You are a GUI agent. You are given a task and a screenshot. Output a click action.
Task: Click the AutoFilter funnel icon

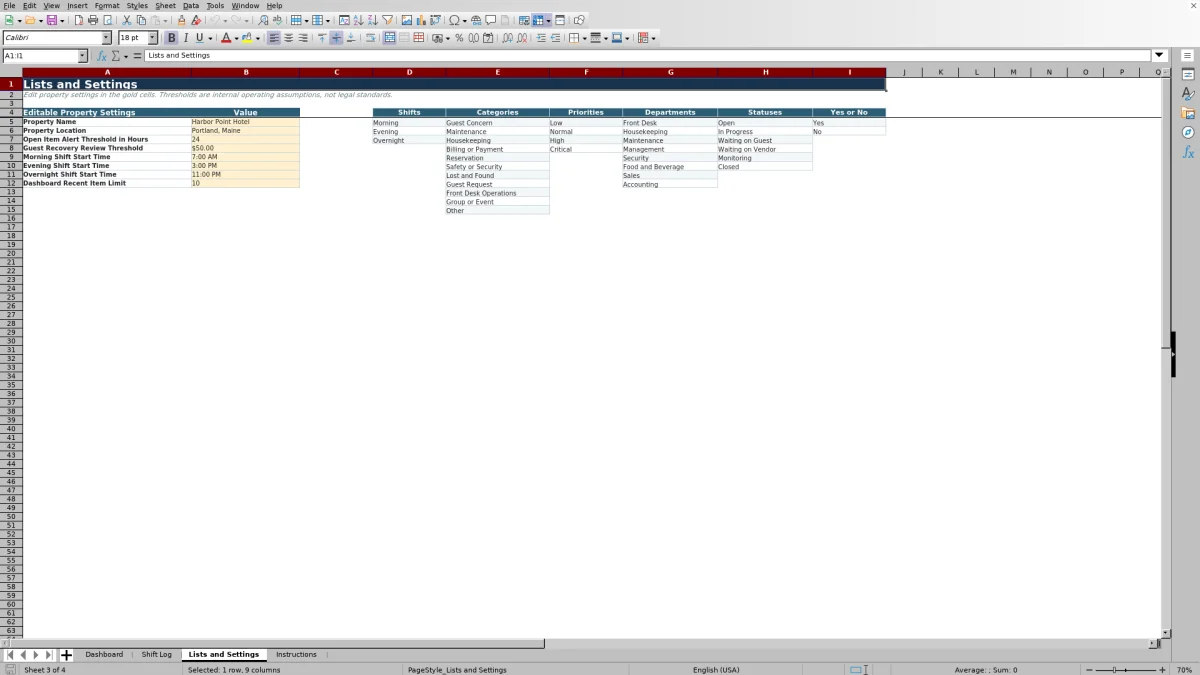(387, 20)
